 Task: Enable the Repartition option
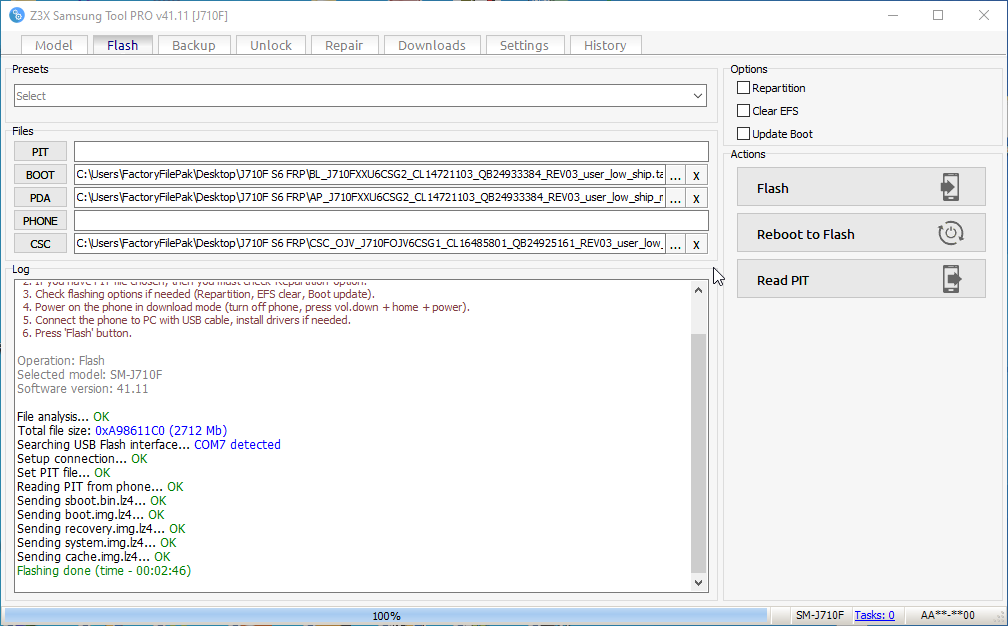tap(743, 87)
